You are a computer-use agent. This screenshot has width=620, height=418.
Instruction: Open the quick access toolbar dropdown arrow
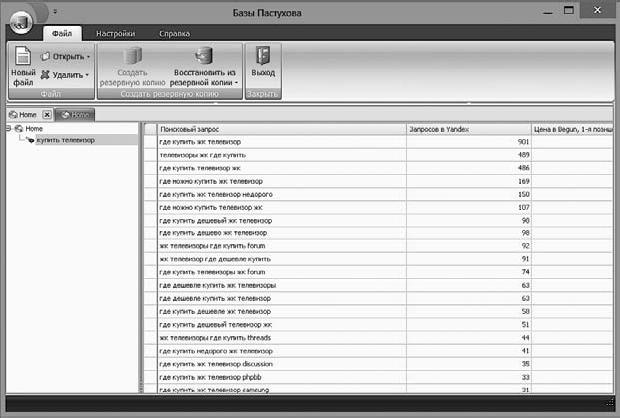[55, 13]
